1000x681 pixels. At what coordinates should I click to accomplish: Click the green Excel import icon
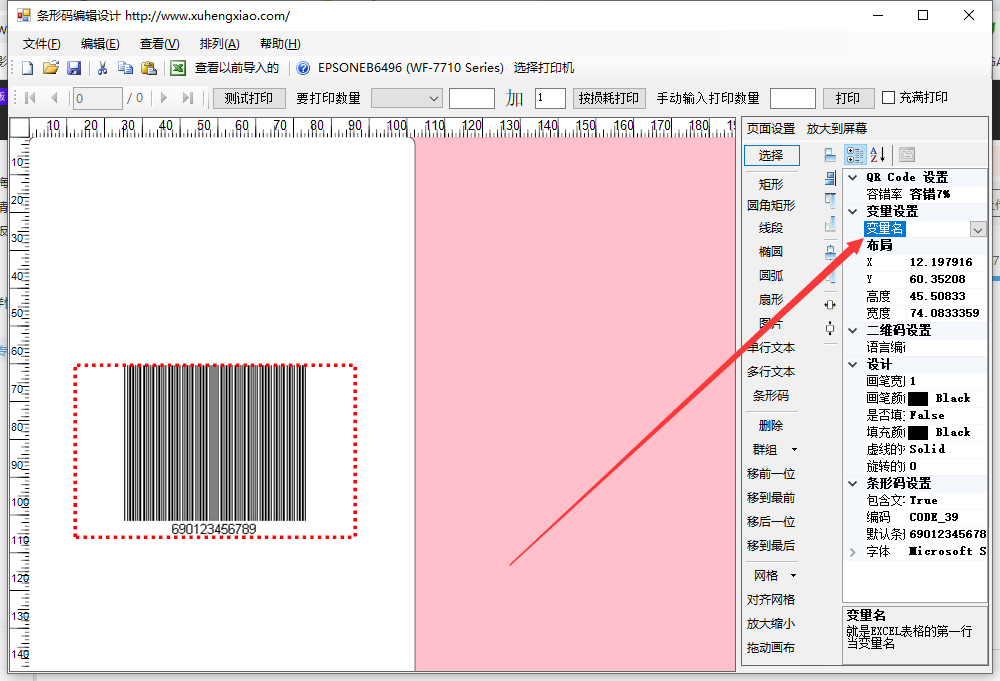tap(178, 68)
